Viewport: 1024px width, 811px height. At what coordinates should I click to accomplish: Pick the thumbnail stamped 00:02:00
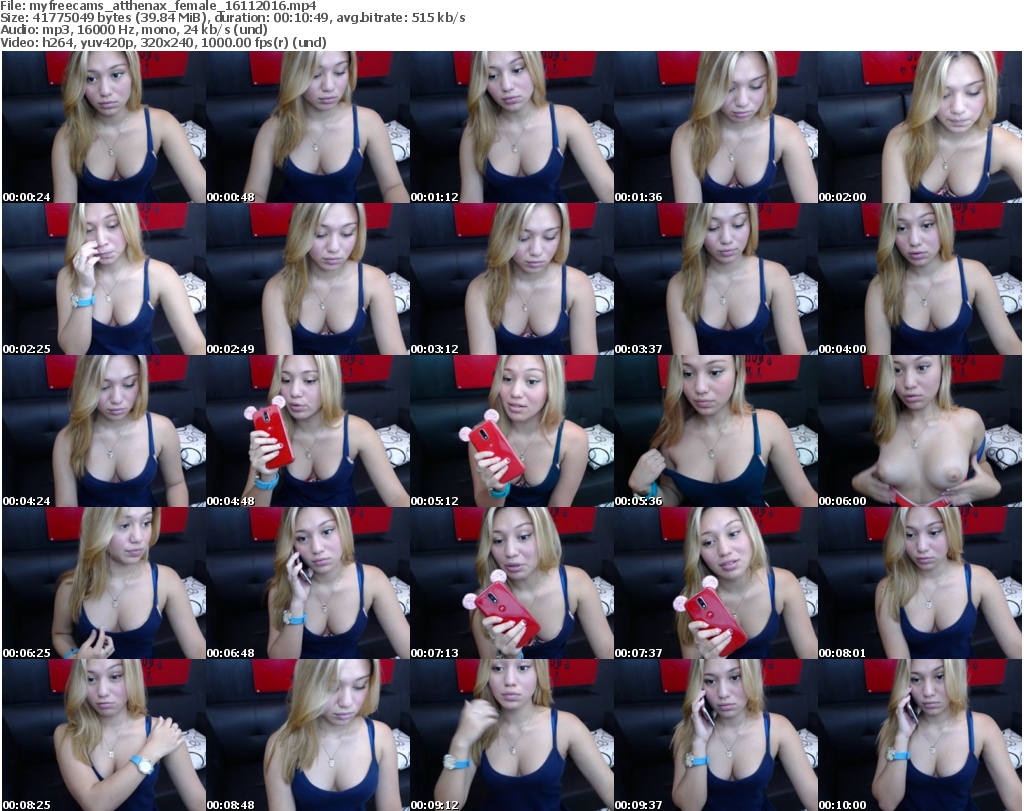pyautogui.click(x=920, y=127)
